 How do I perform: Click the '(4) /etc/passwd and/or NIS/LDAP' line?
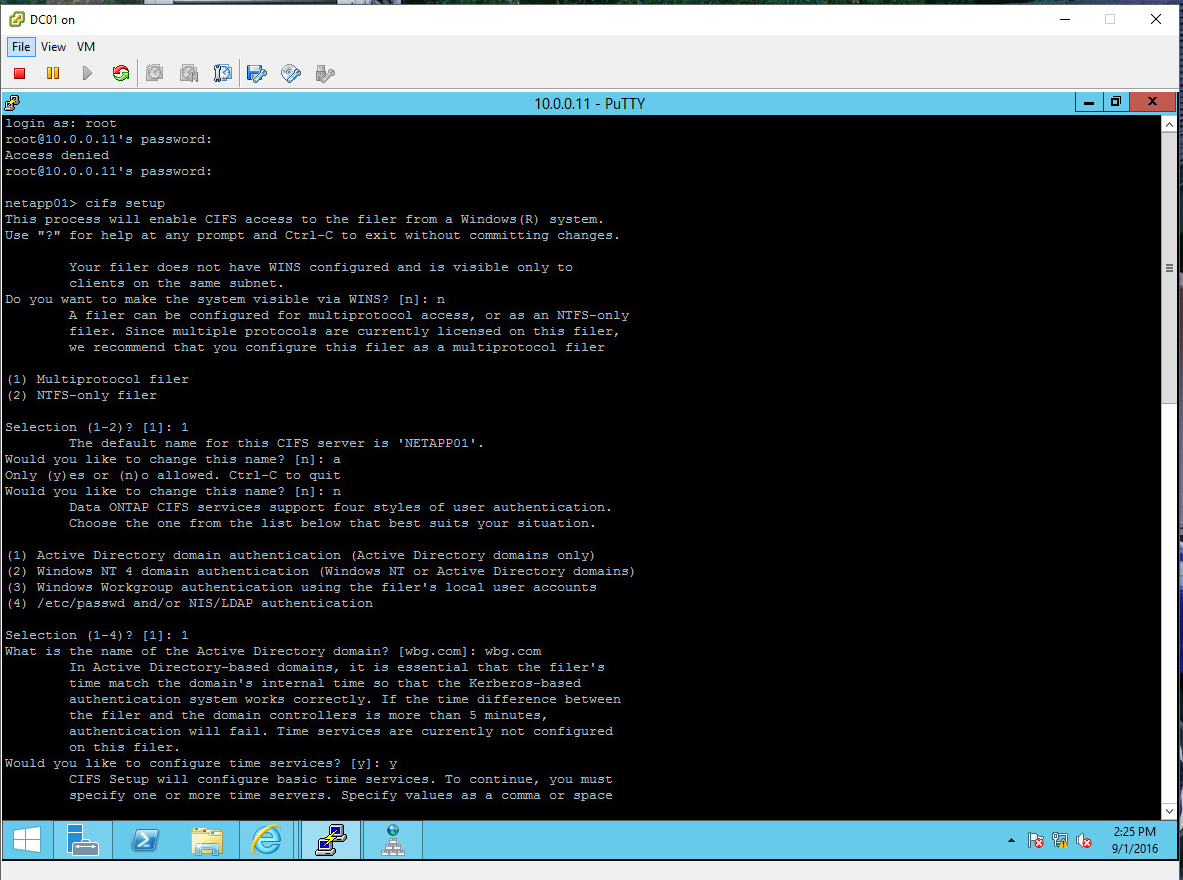click(189, 602)
